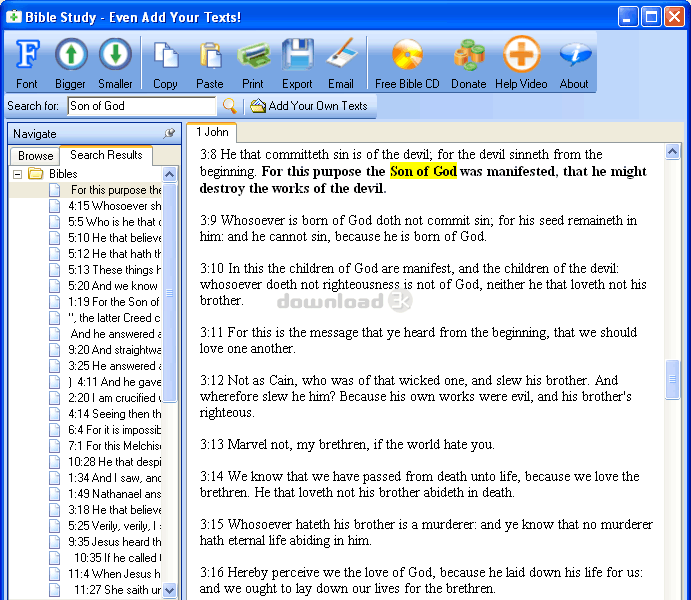The height and width of the screenshot is (600, 691).
Task: Switch to the Browse tab
Action: point(35,156)
